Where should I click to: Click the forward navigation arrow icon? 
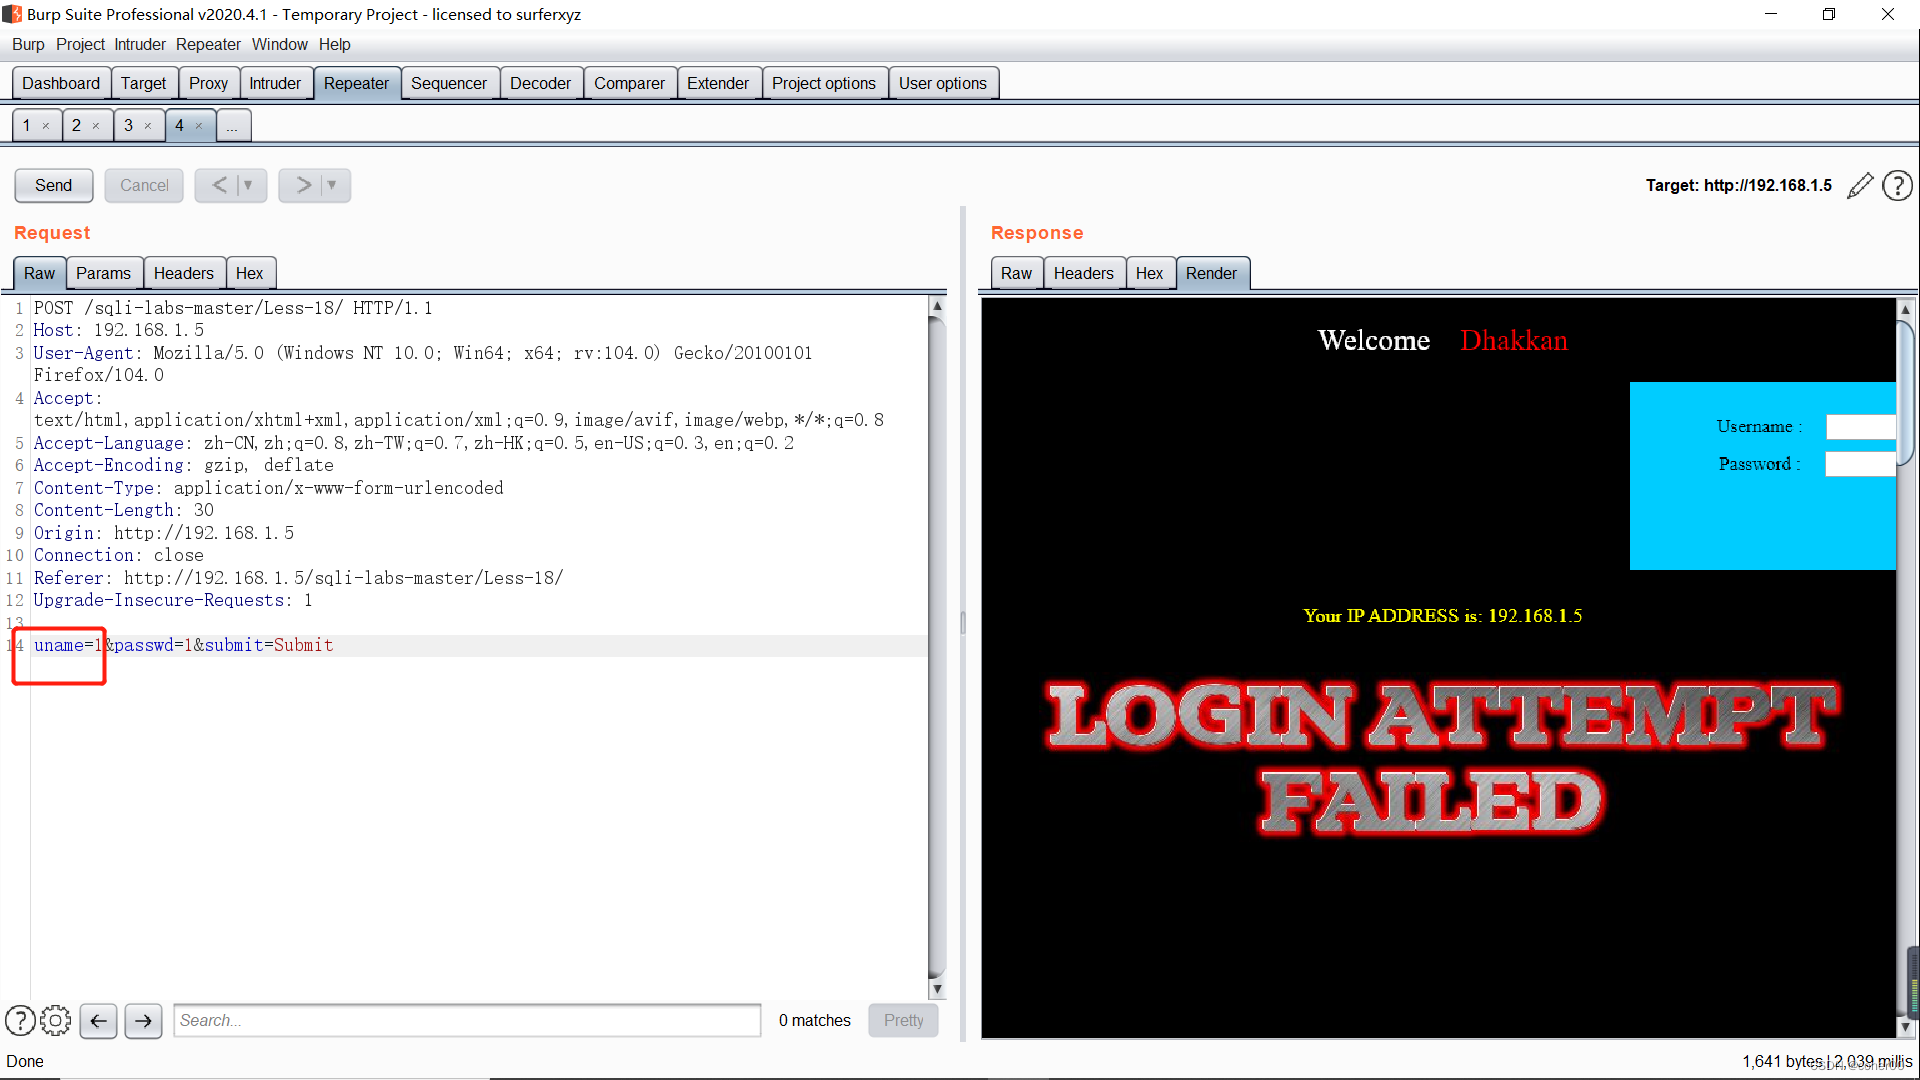[x=142, y=1019]
